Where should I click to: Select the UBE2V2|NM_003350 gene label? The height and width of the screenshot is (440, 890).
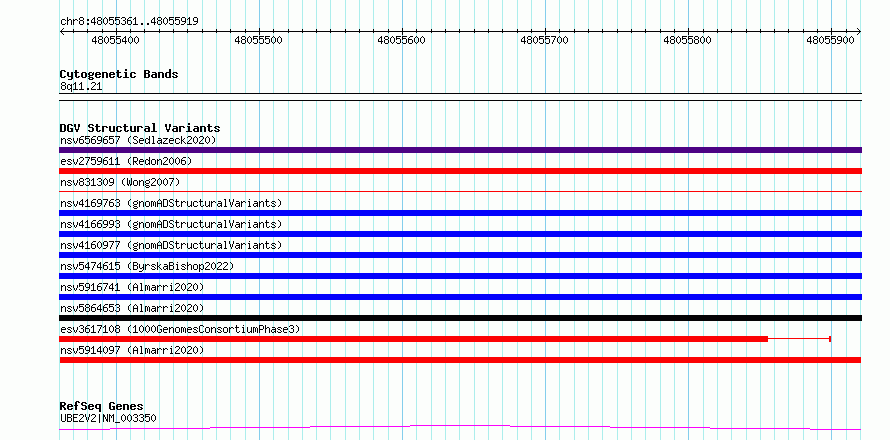point(108,418)
